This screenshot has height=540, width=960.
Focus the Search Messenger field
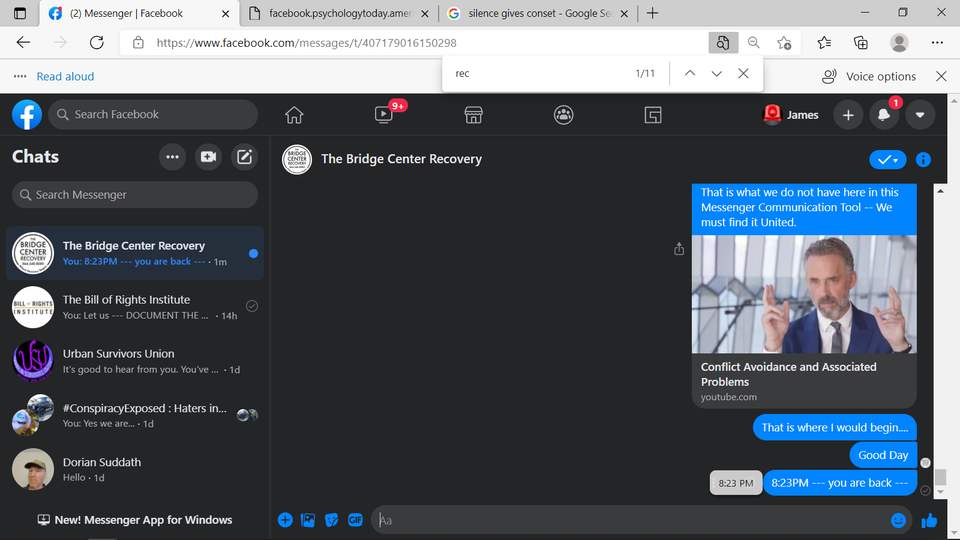(135, 195)
